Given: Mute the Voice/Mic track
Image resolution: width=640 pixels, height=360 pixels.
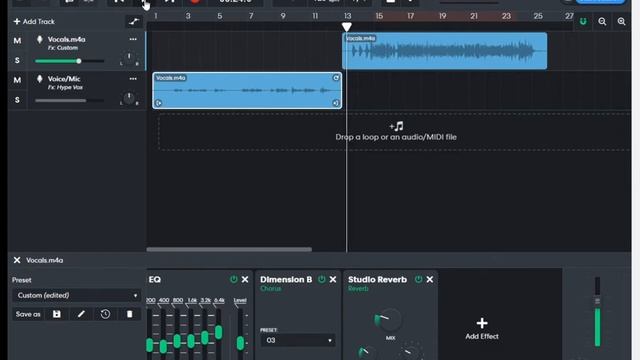Looking at the screenshot, I should pyautogui.click(x=17, y=80).
